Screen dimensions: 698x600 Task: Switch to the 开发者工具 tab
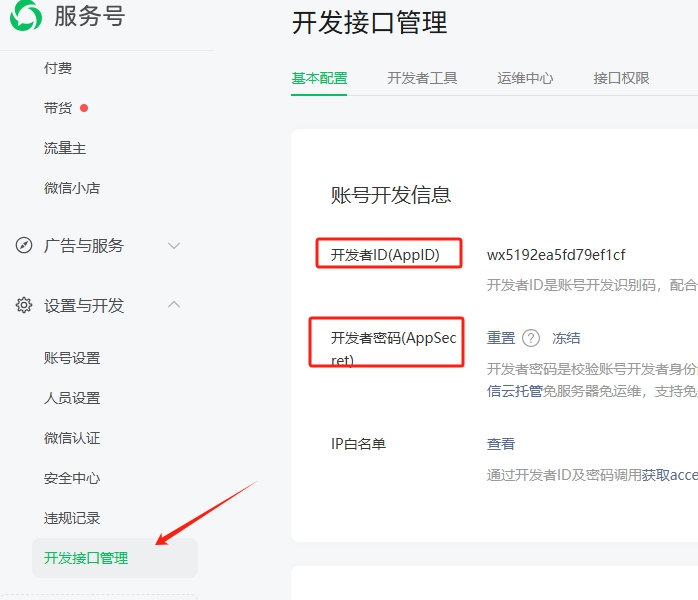pyautogui.click(x=422, y=78)
